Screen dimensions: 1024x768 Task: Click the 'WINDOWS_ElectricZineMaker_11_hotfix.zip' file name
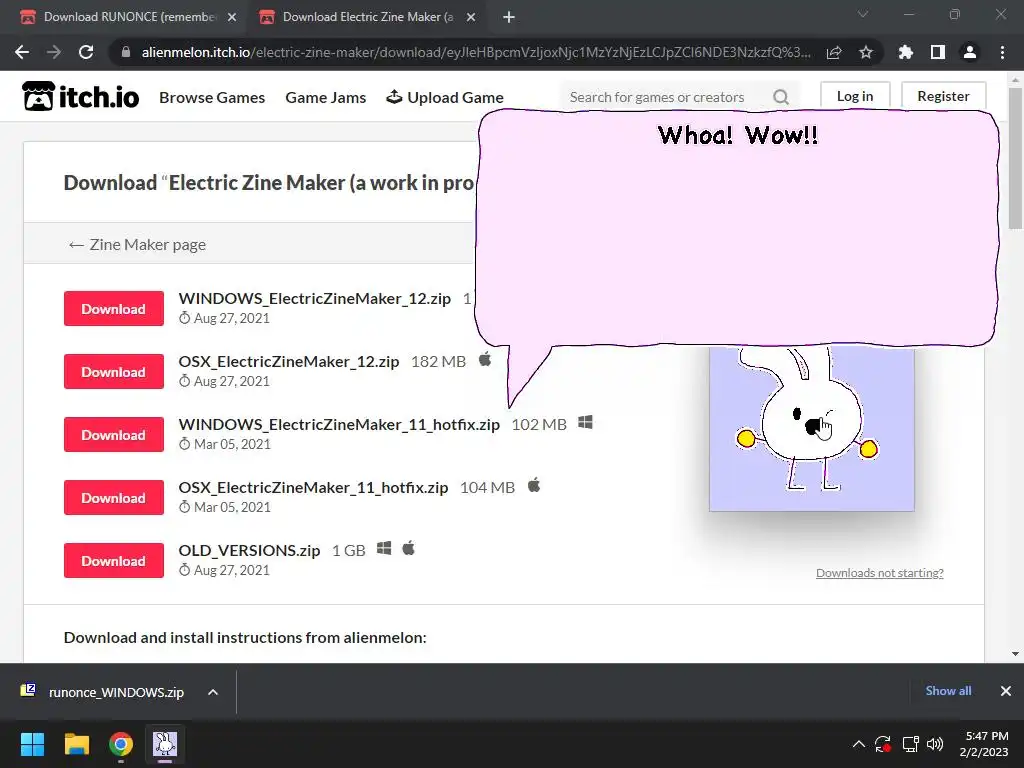click(339, 424)
